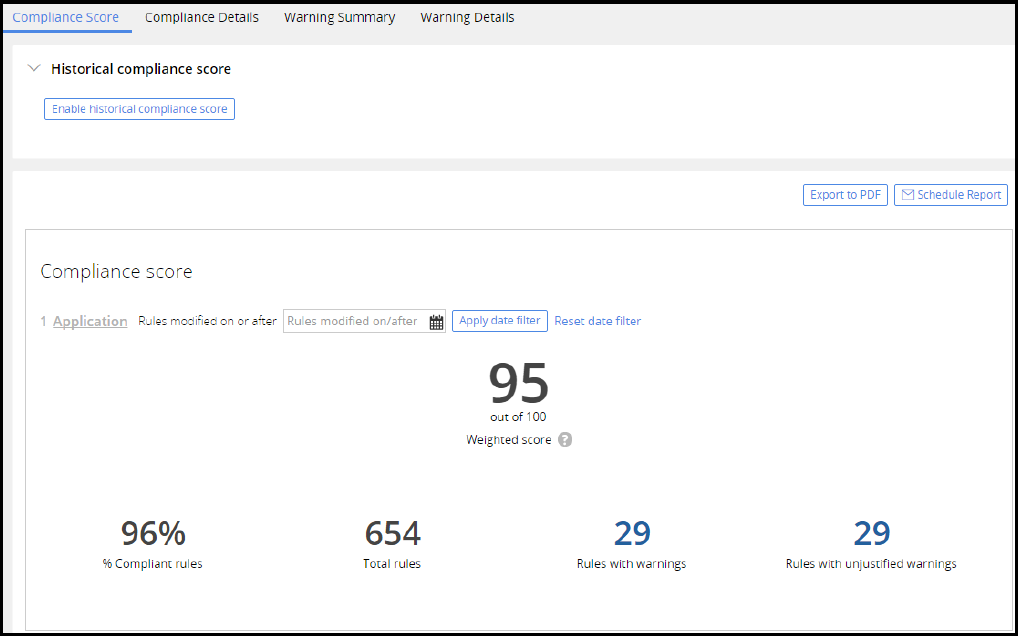Open the Application link
1018x636 pixels.
[90, 321]
